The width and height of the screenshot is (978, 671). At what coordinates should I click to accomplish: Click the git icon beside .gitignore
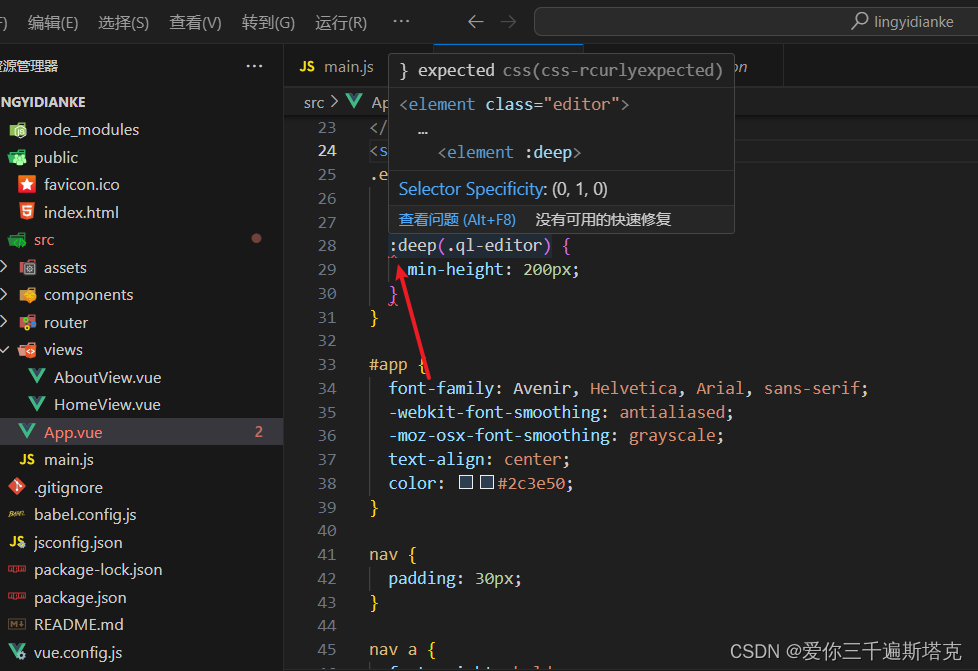(16, 486)
